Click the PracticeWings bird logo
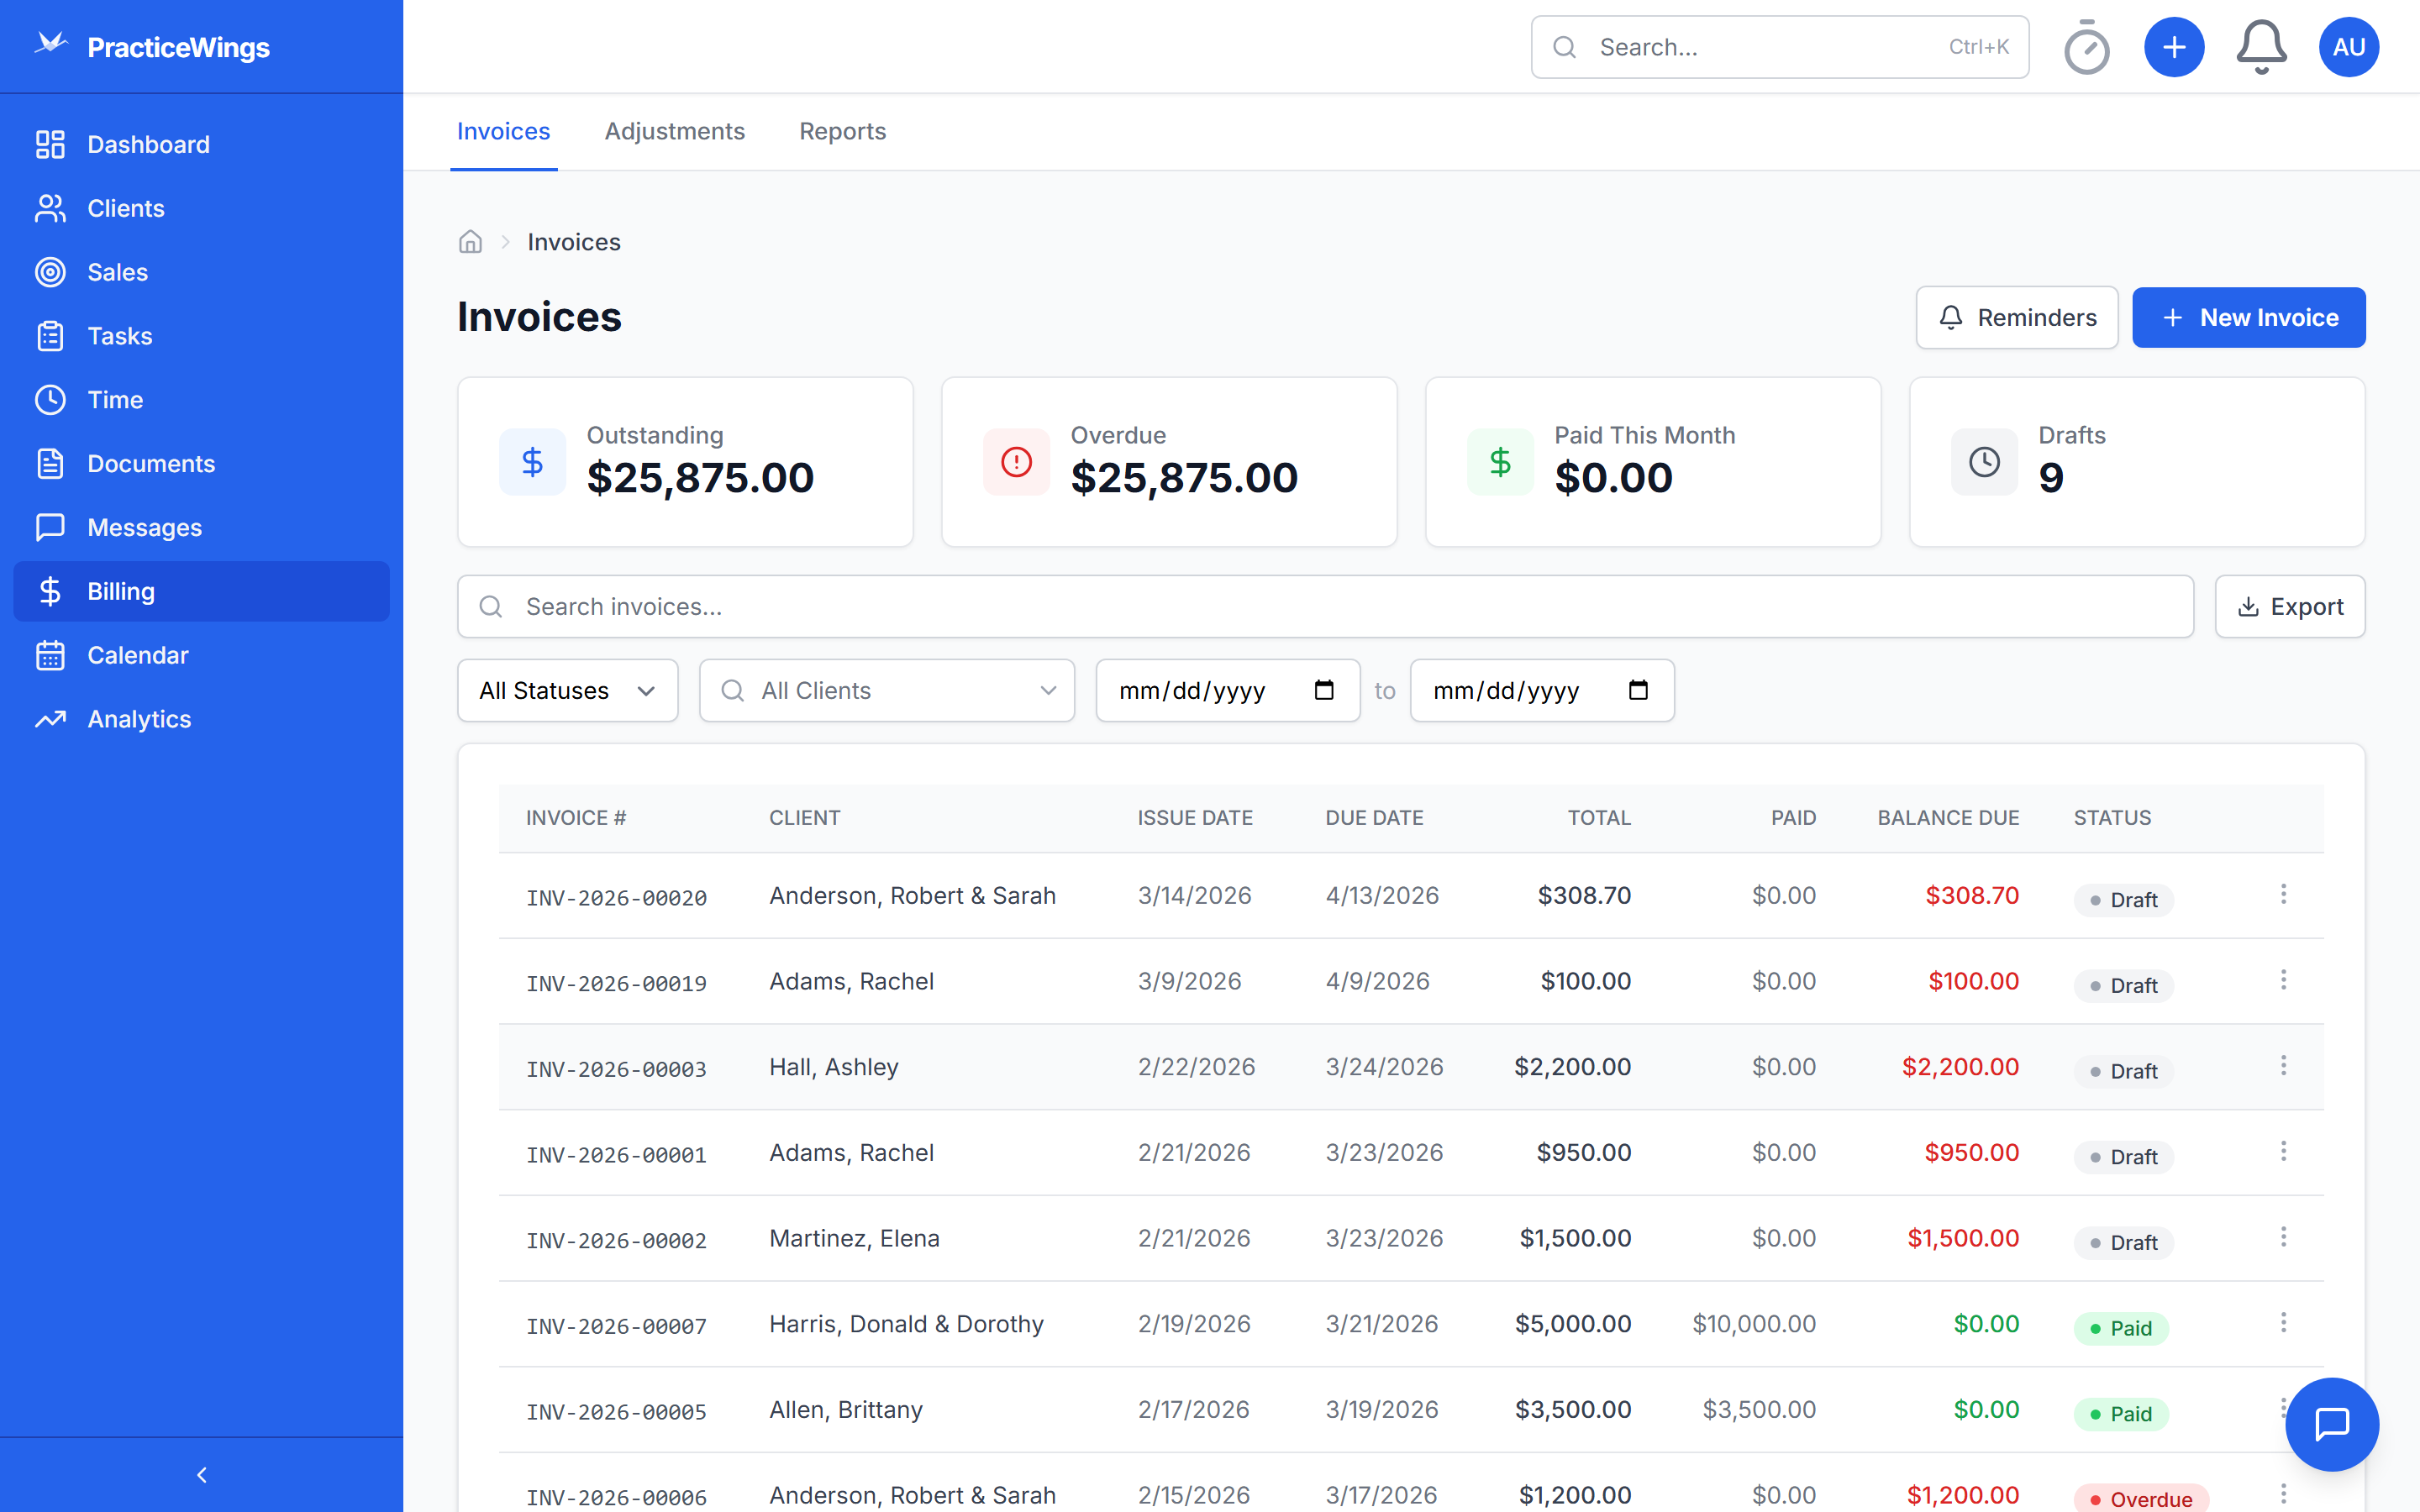 click(x=50, y=44)
